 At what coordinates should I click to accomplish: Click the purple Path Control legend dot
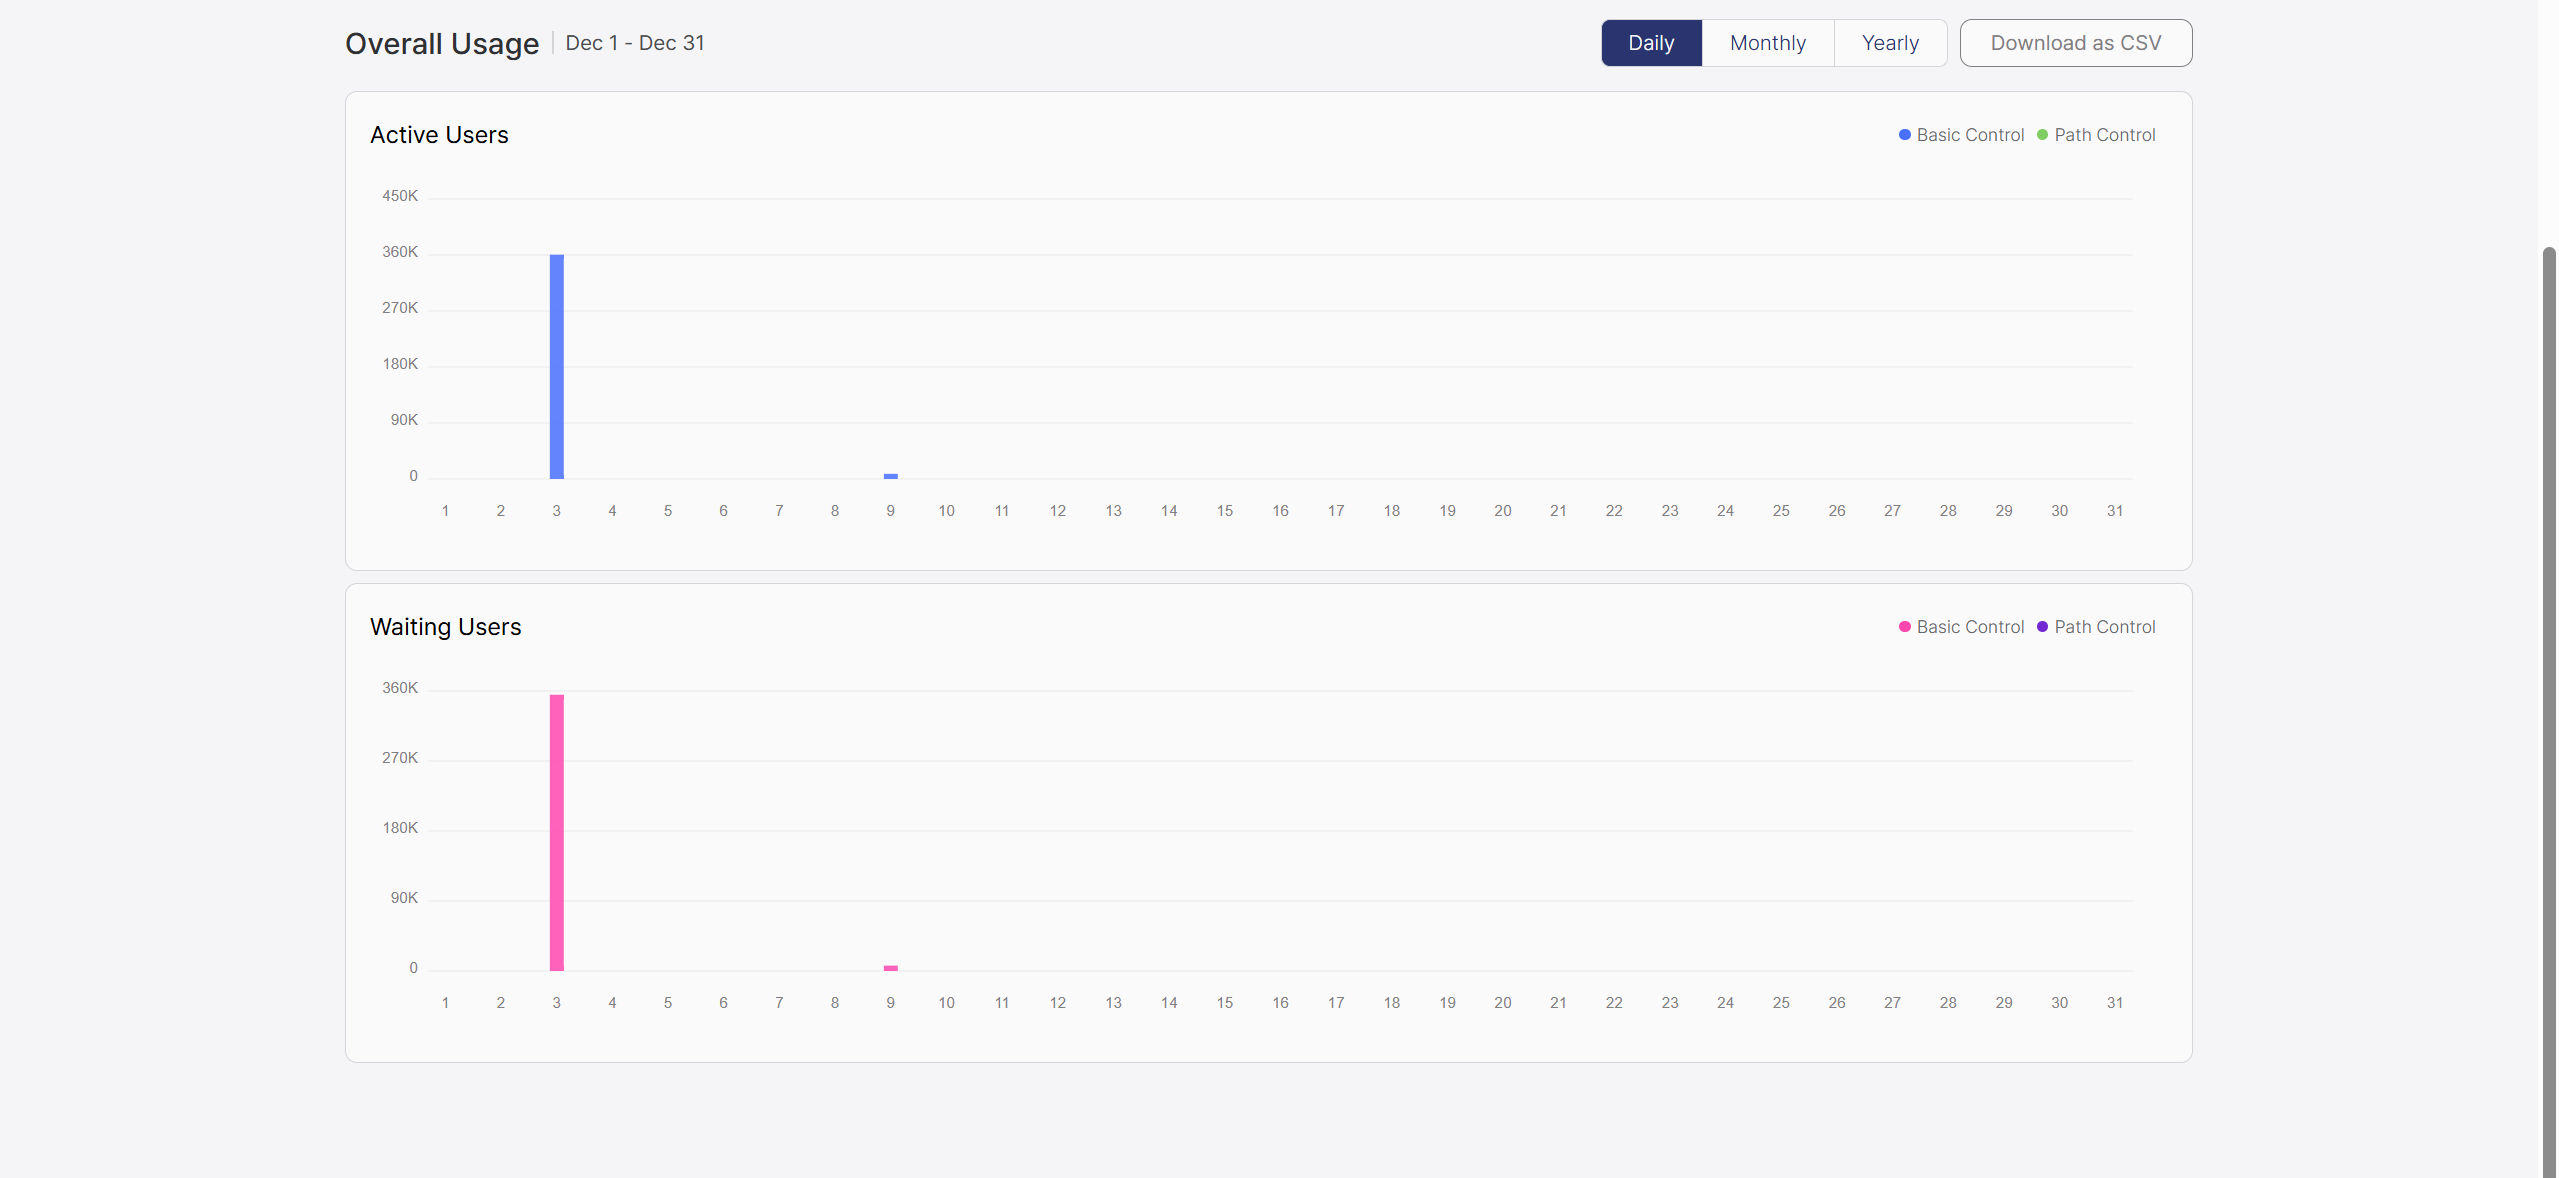(2042, 627)
